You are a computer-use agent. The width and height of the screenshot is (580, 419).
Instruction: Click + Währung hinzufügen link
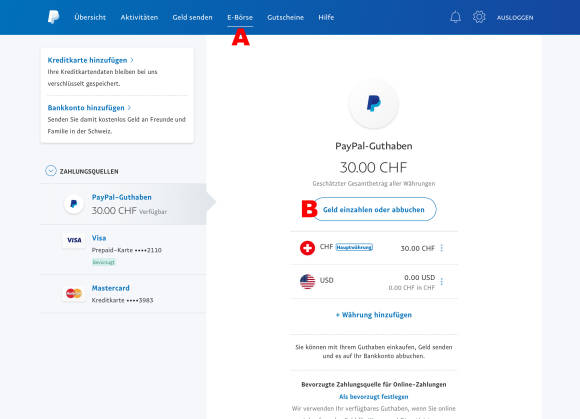pos(374,315)
